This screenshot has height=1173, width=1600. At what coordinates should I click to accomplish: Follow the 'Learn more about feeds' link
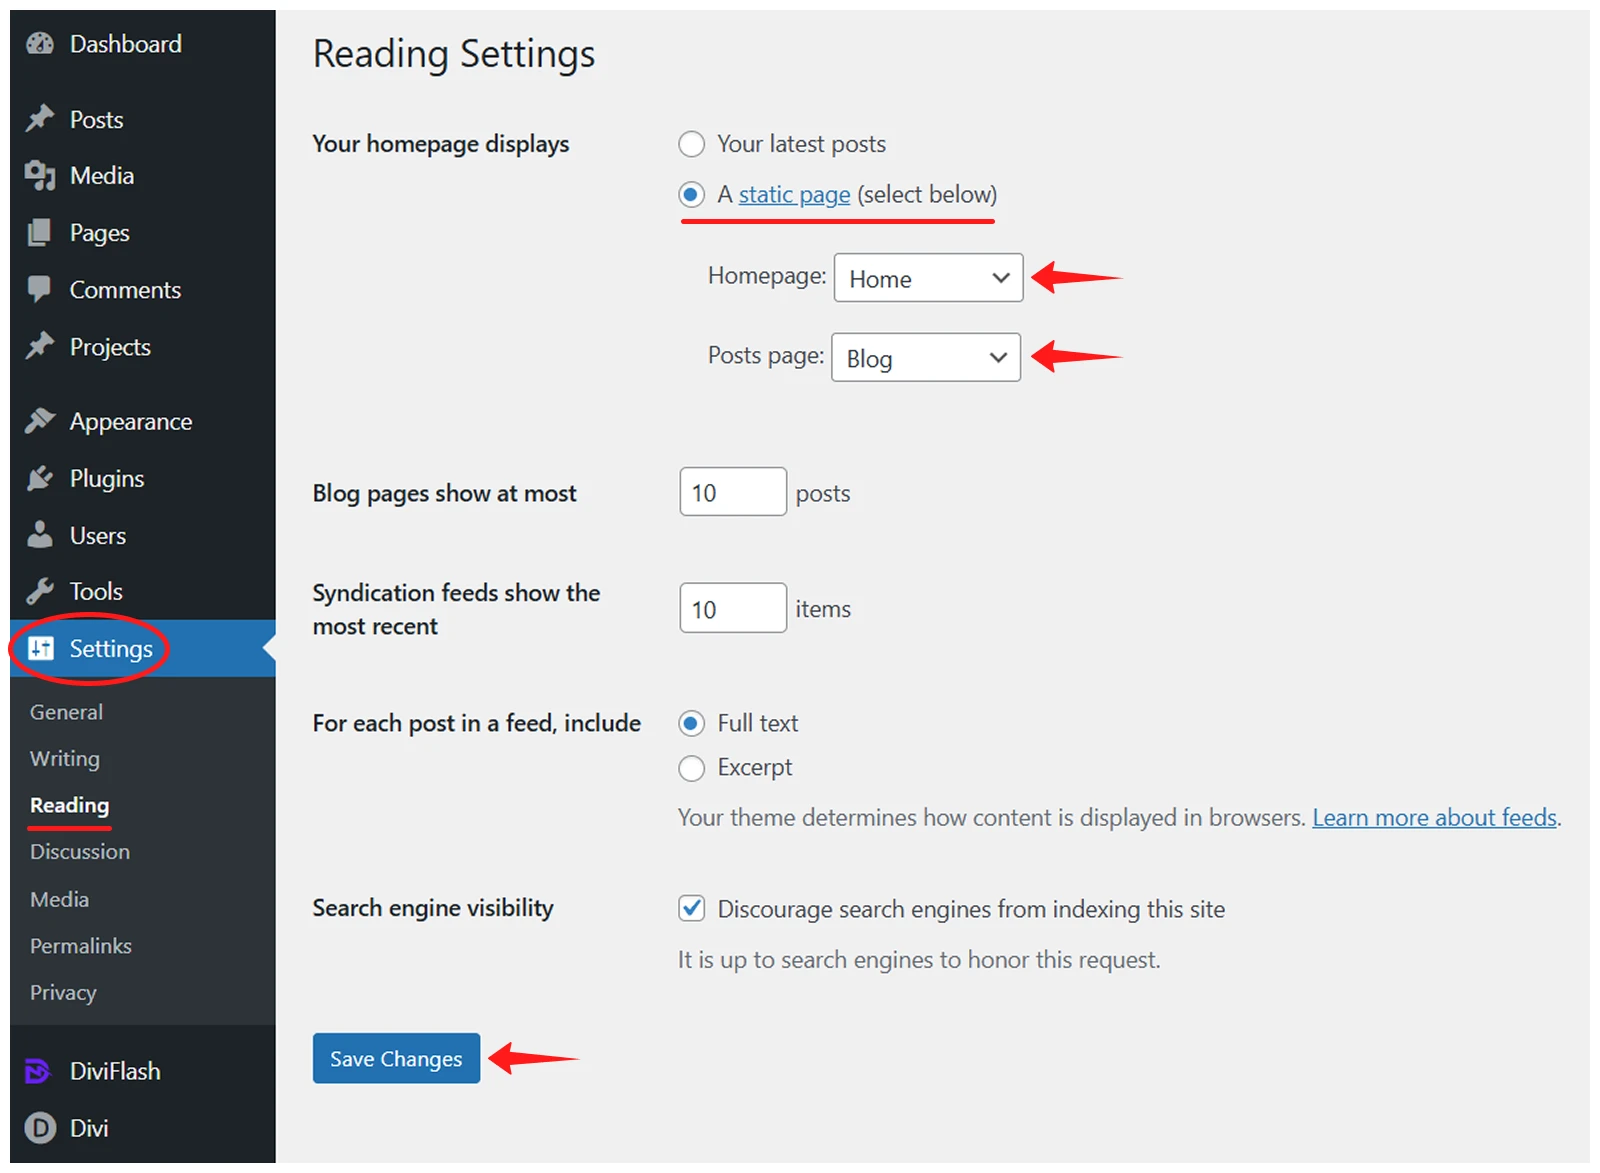[x=1434, y=818]
